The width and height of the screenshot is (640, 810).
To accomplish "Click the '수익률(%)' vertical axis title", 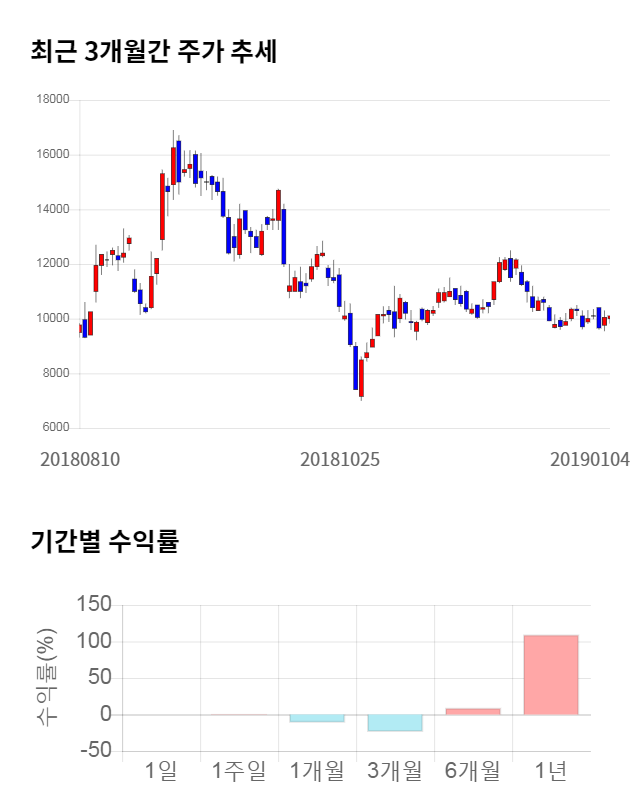I will (x=47, y=678).
